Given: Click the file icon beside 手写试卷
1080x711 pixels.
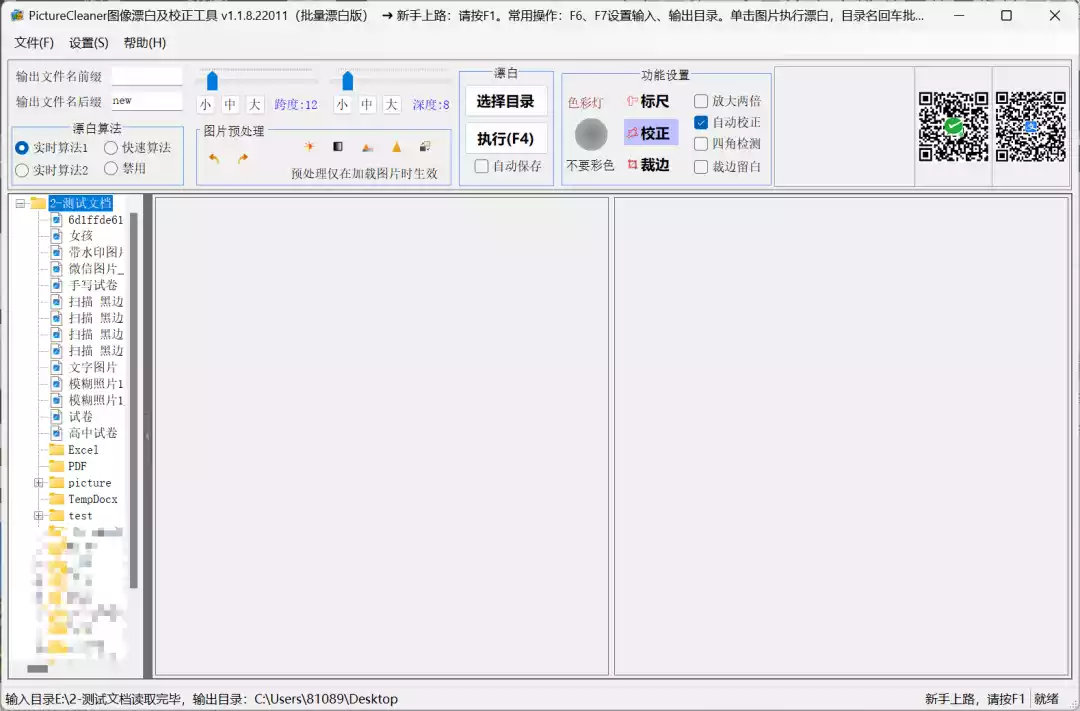Looking at the screenshot, I should point(56,285).
